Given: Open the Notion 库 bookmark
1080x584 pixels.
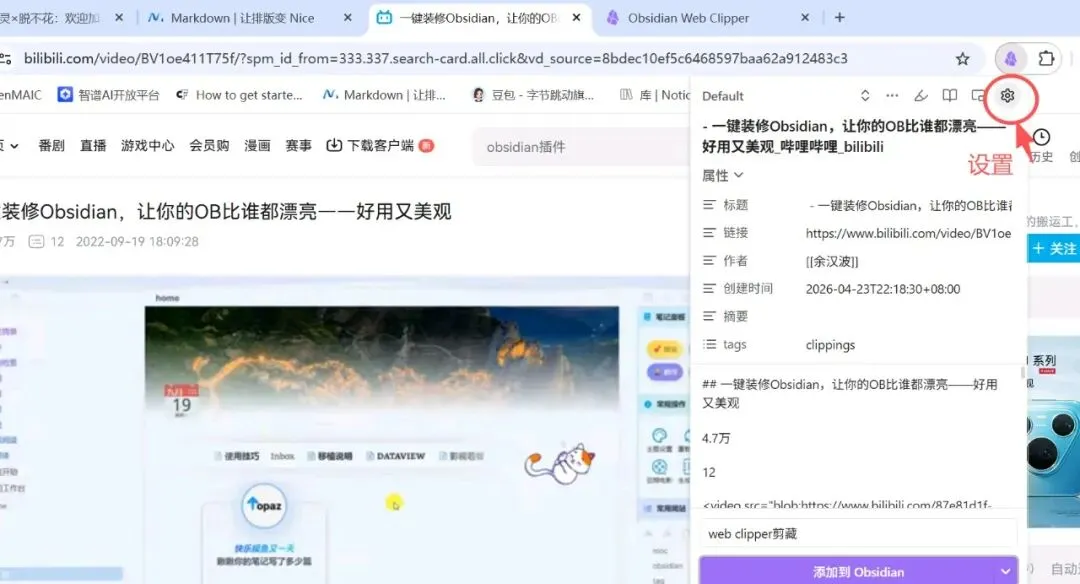Looking at the screenshot, I should tap(654, 95).
